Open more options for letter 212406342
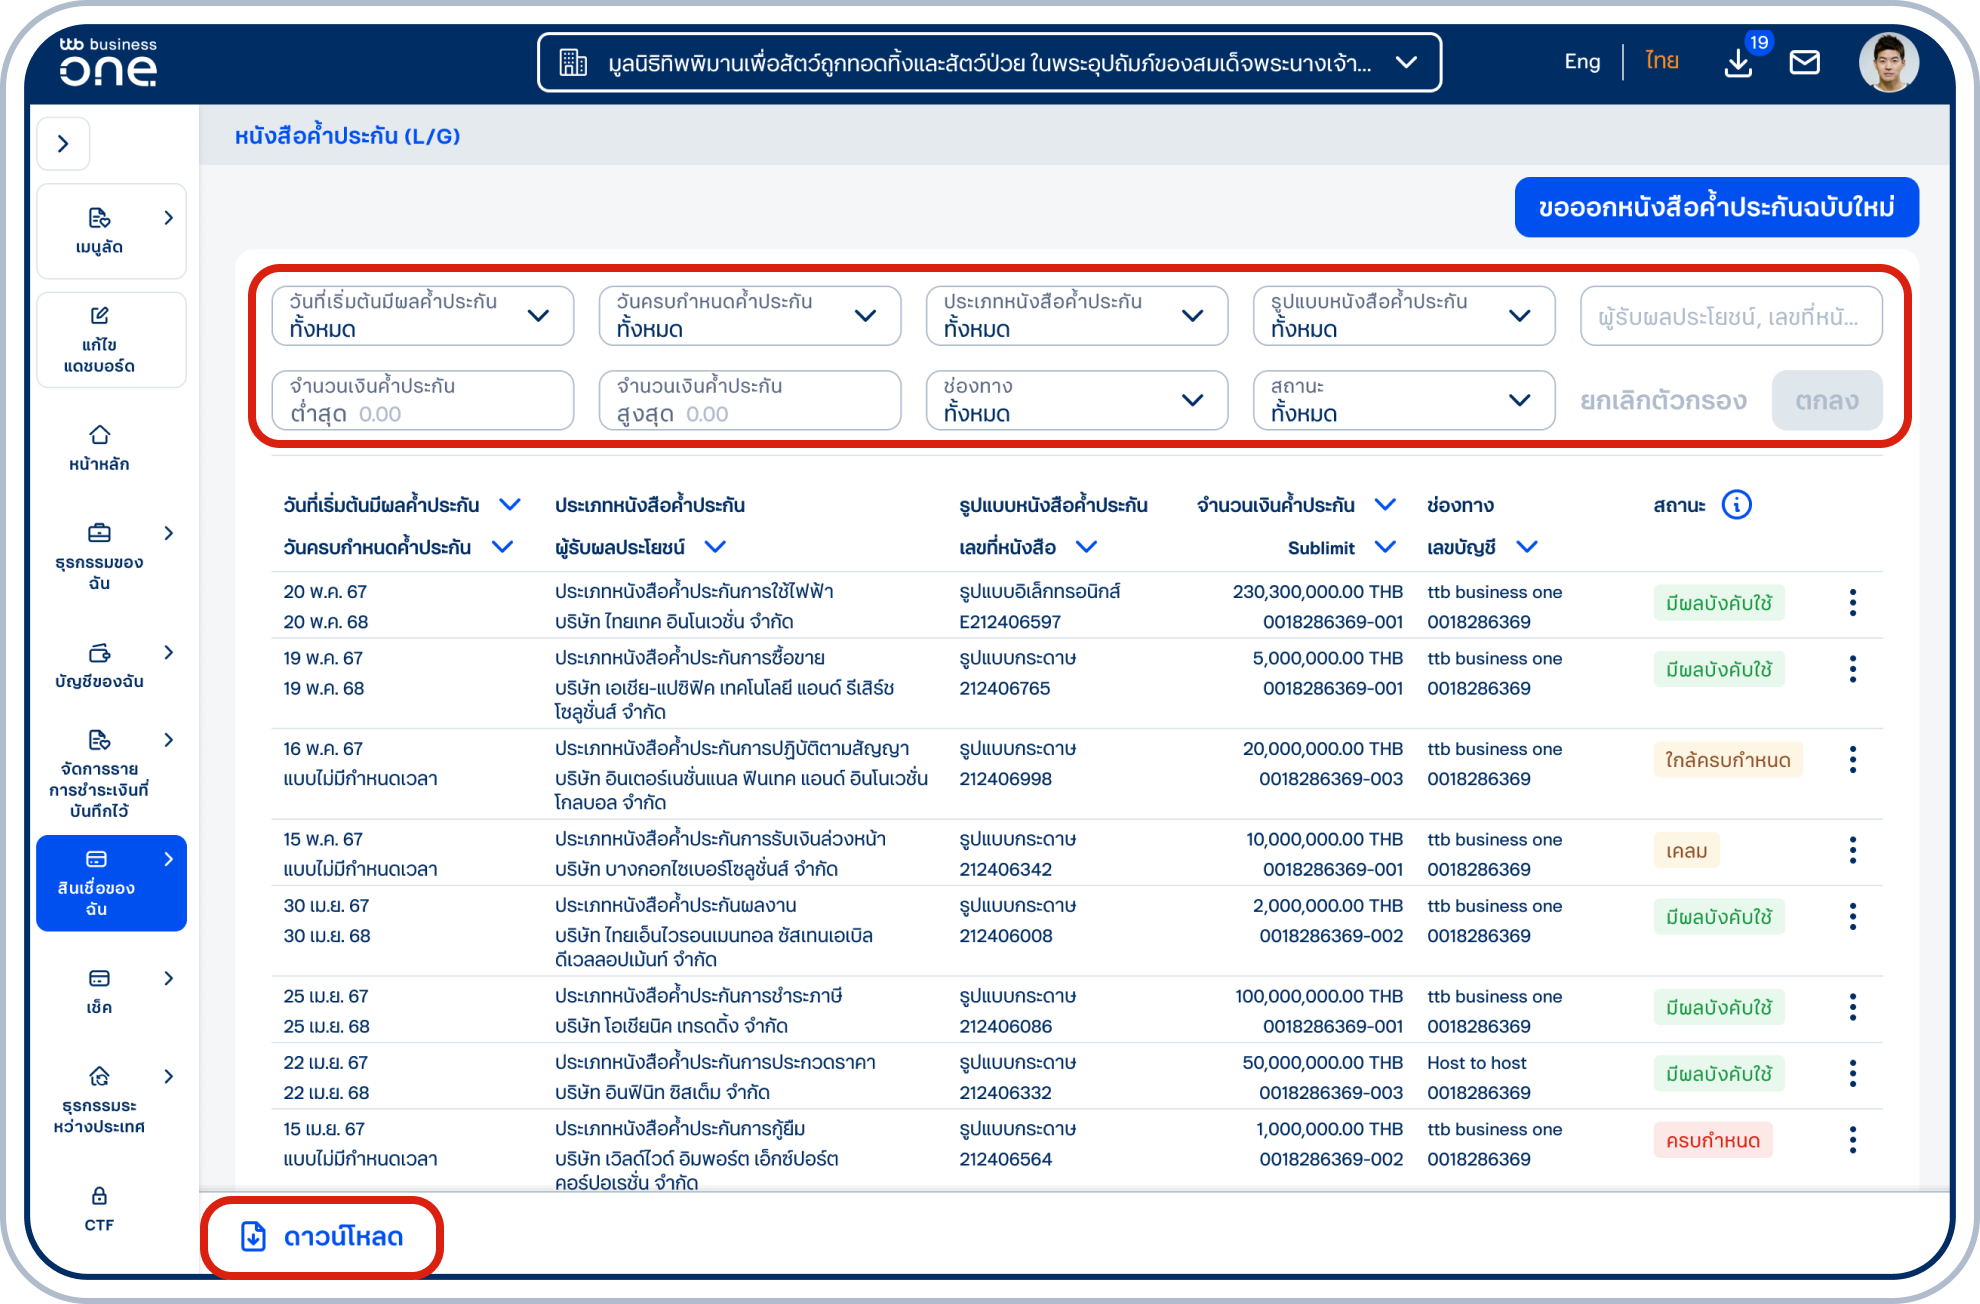The height and width of the screenshot is (1304, 1980). [x=1853, y=850]
